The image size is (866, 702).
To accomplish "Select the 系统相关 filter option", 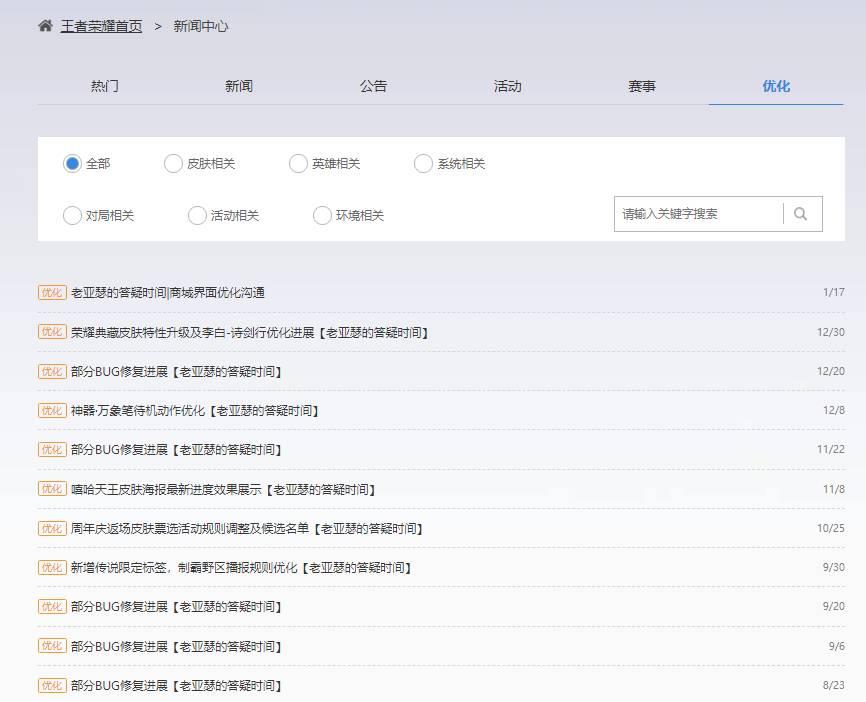I will click(x=423, y=162).
